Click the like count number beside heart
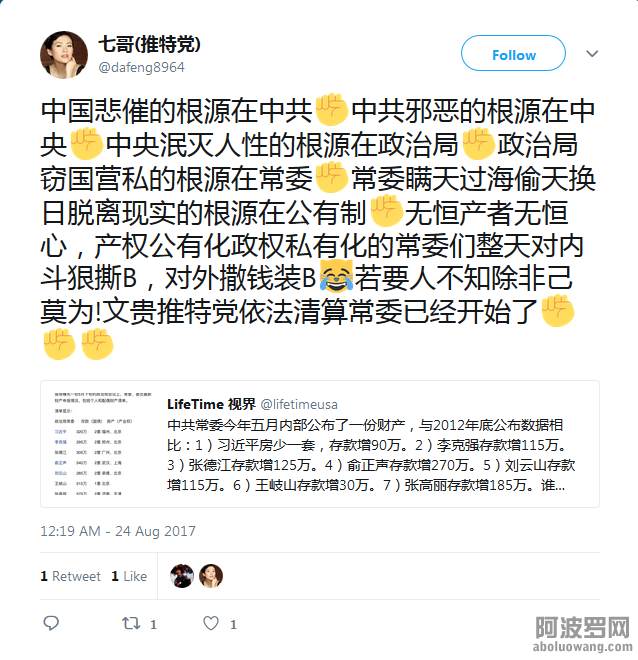The image size is (638, 660). 233,624
